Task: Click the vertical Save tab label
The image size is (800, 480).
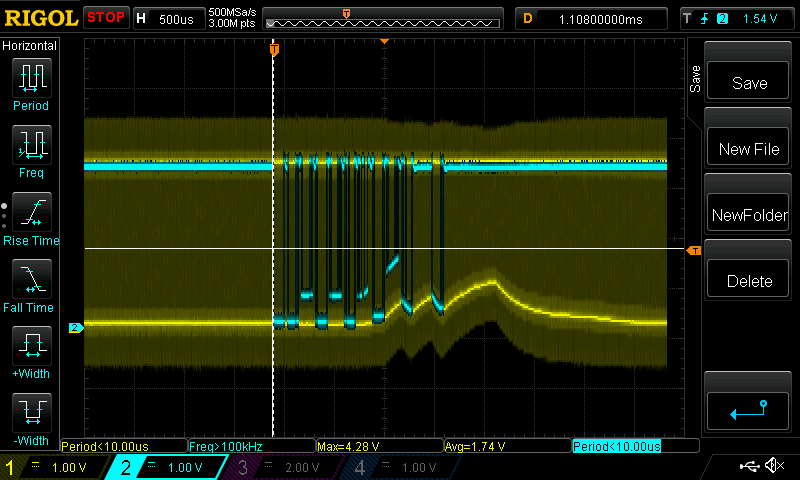Action: point(694,79)
